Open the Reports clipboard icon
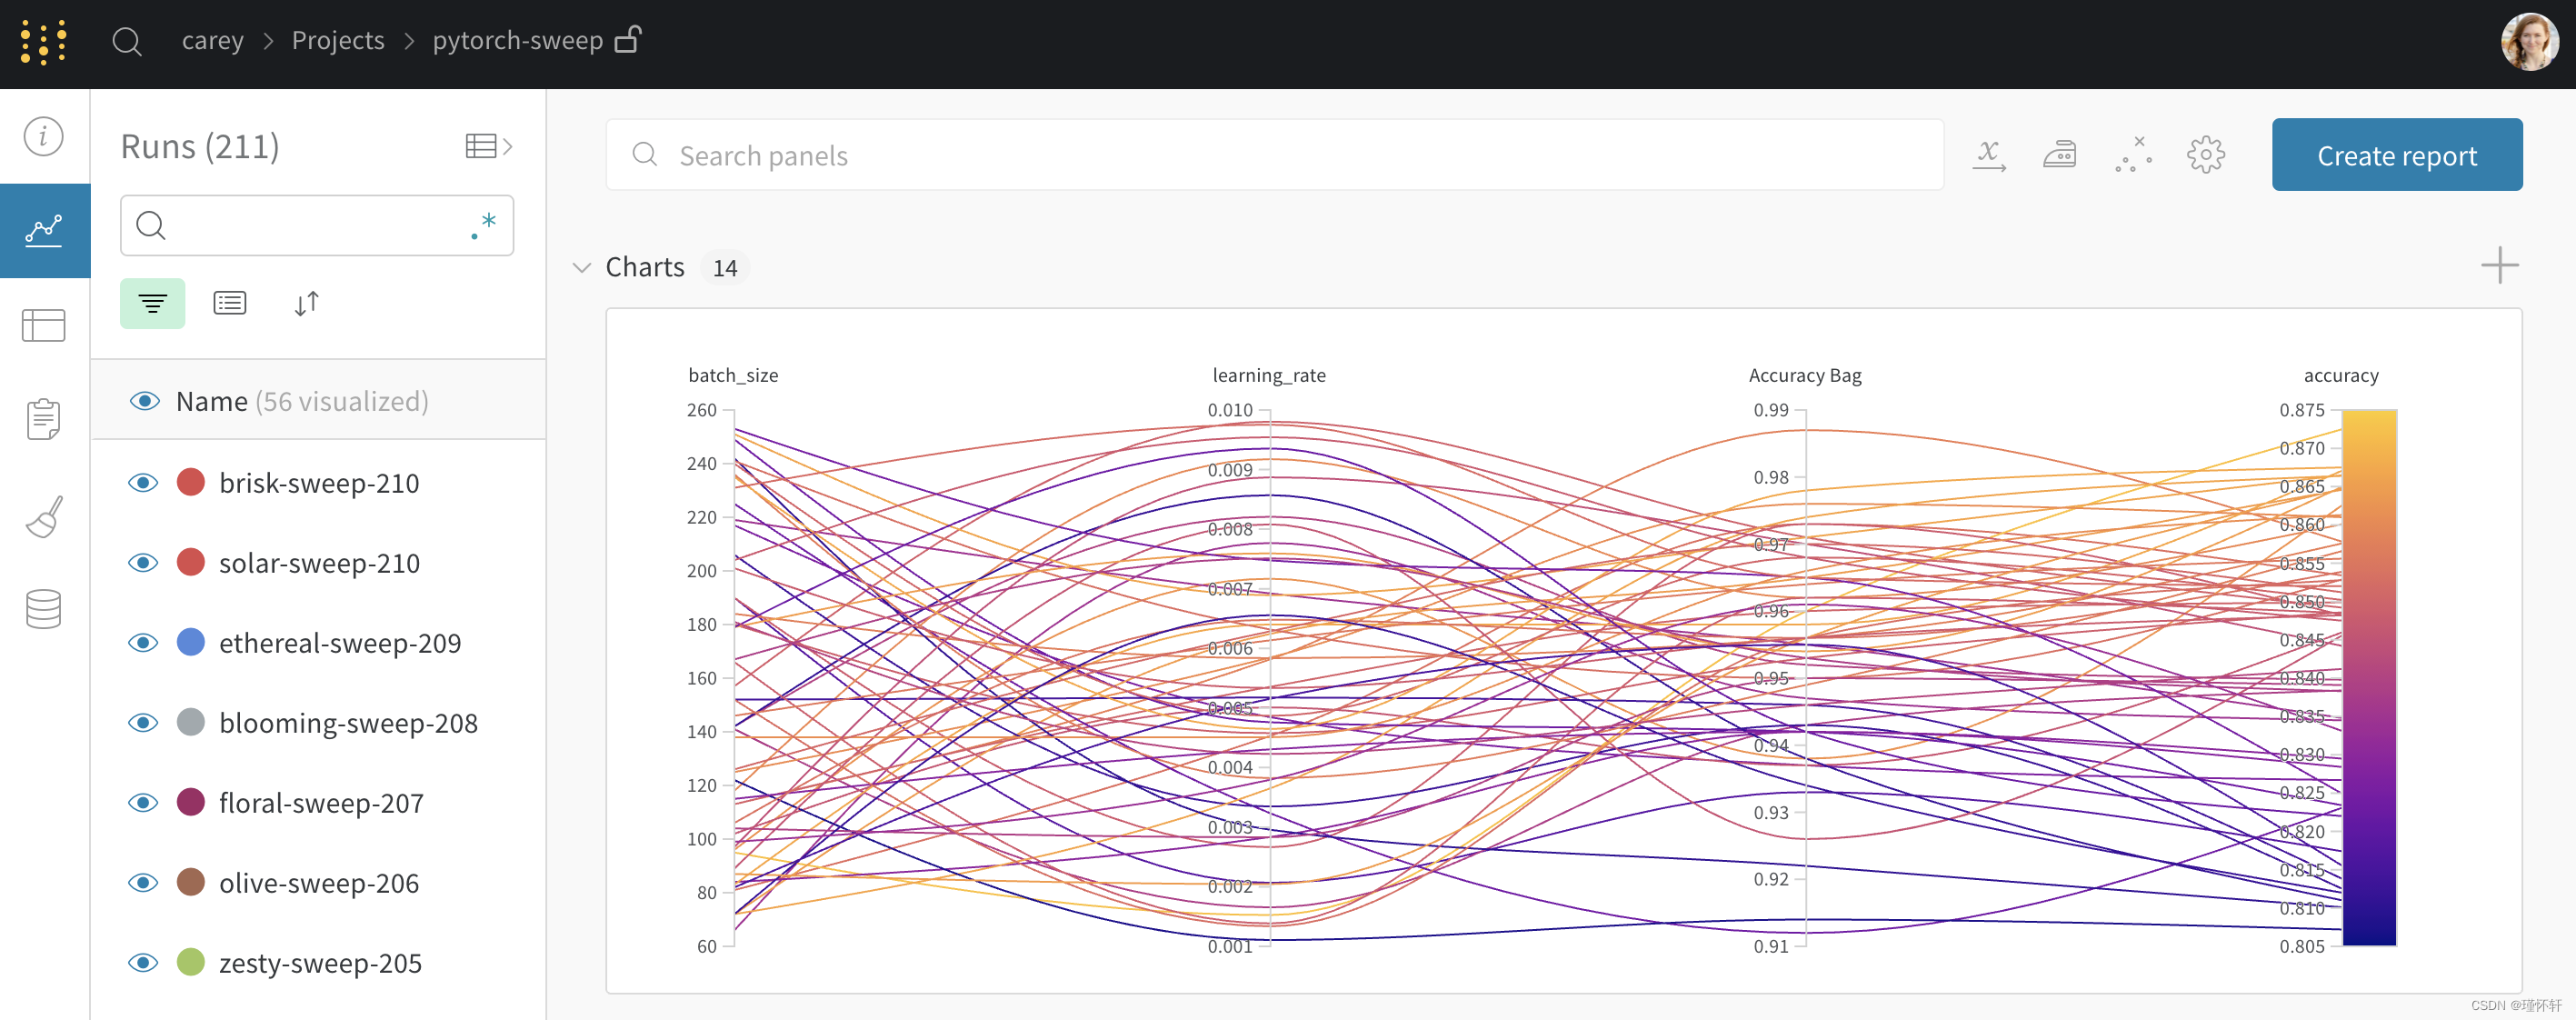Viewport: 2576px width, 1020px height. click(x=43, y=419)
